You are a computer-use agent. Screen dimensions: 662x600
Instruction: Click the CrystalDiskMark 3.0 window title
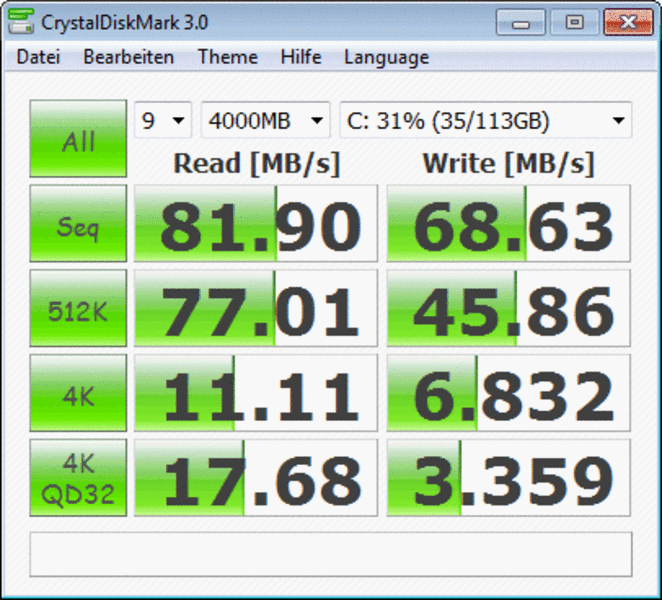[x=125, y=22]
